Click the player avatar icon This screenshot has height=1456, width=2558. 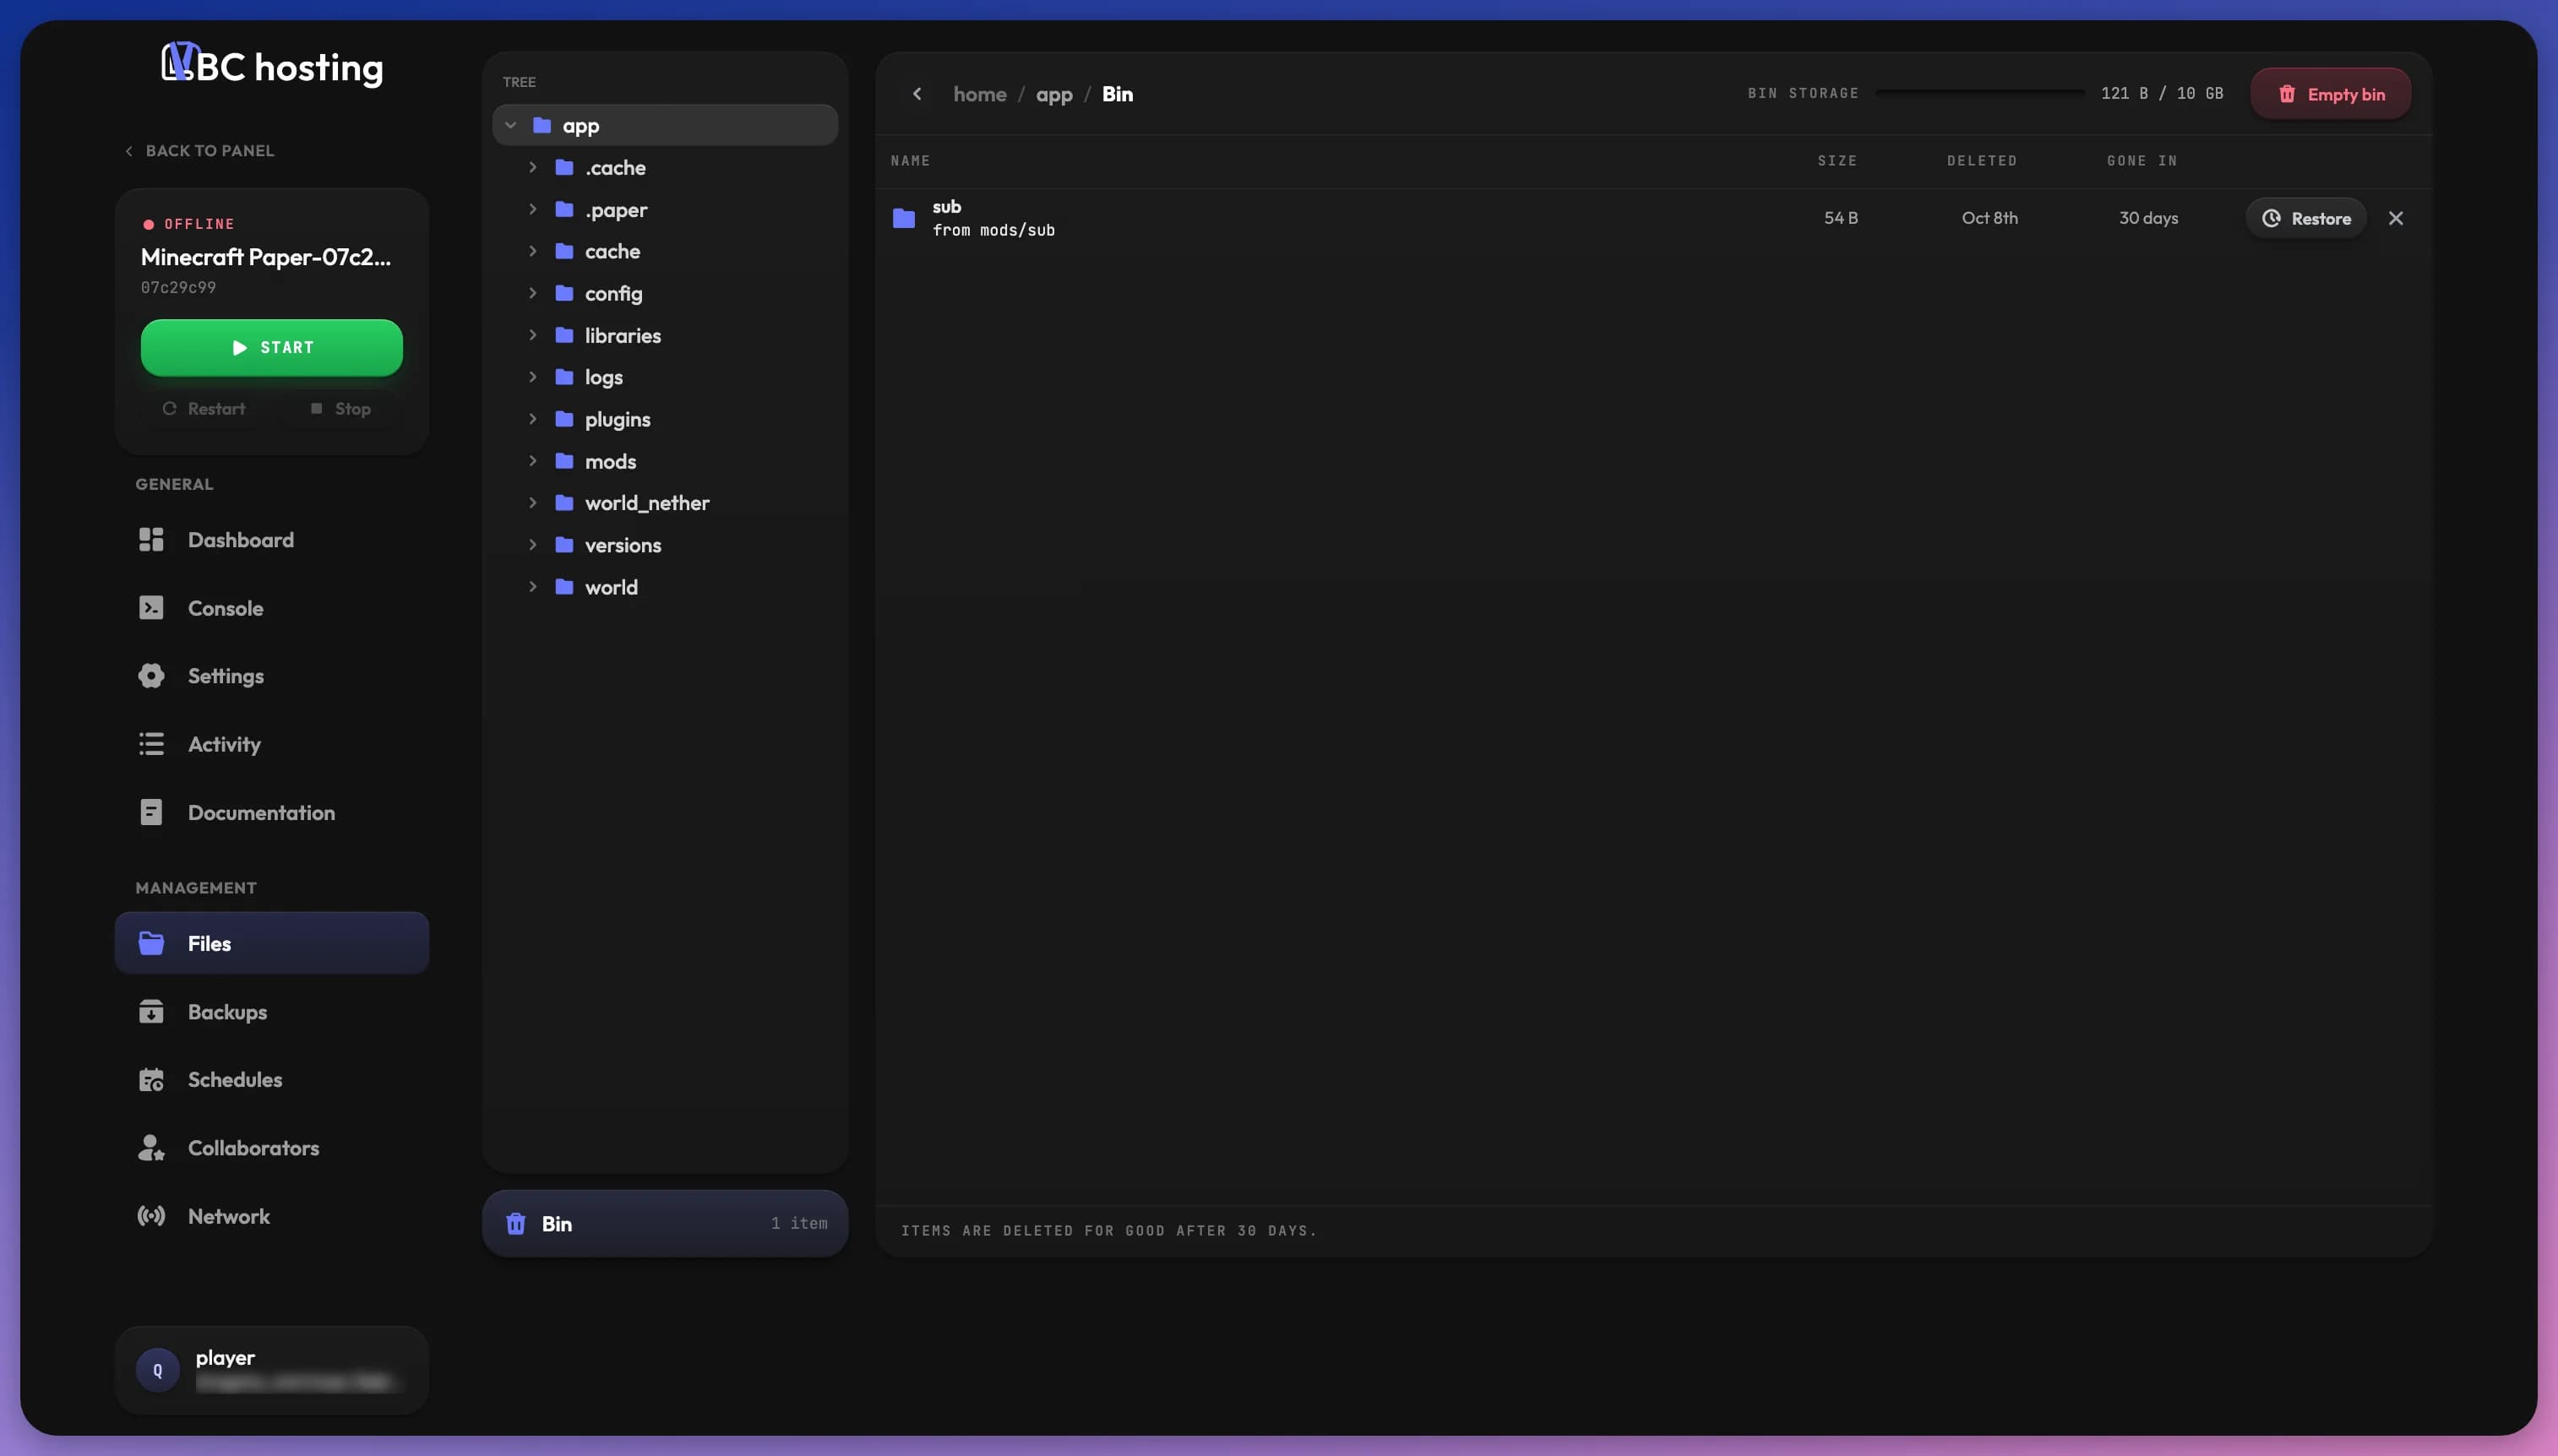point(158,1370)
